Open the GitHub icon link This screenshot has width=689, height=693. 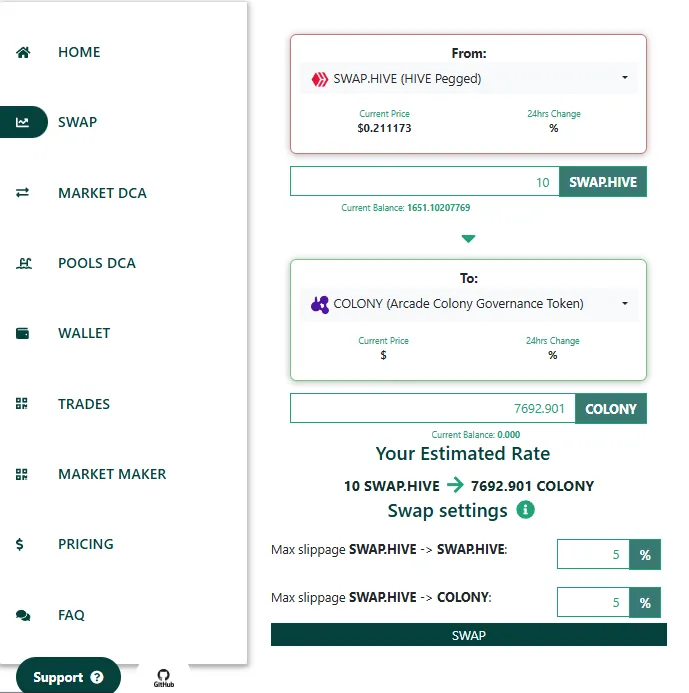pos(164,678)
